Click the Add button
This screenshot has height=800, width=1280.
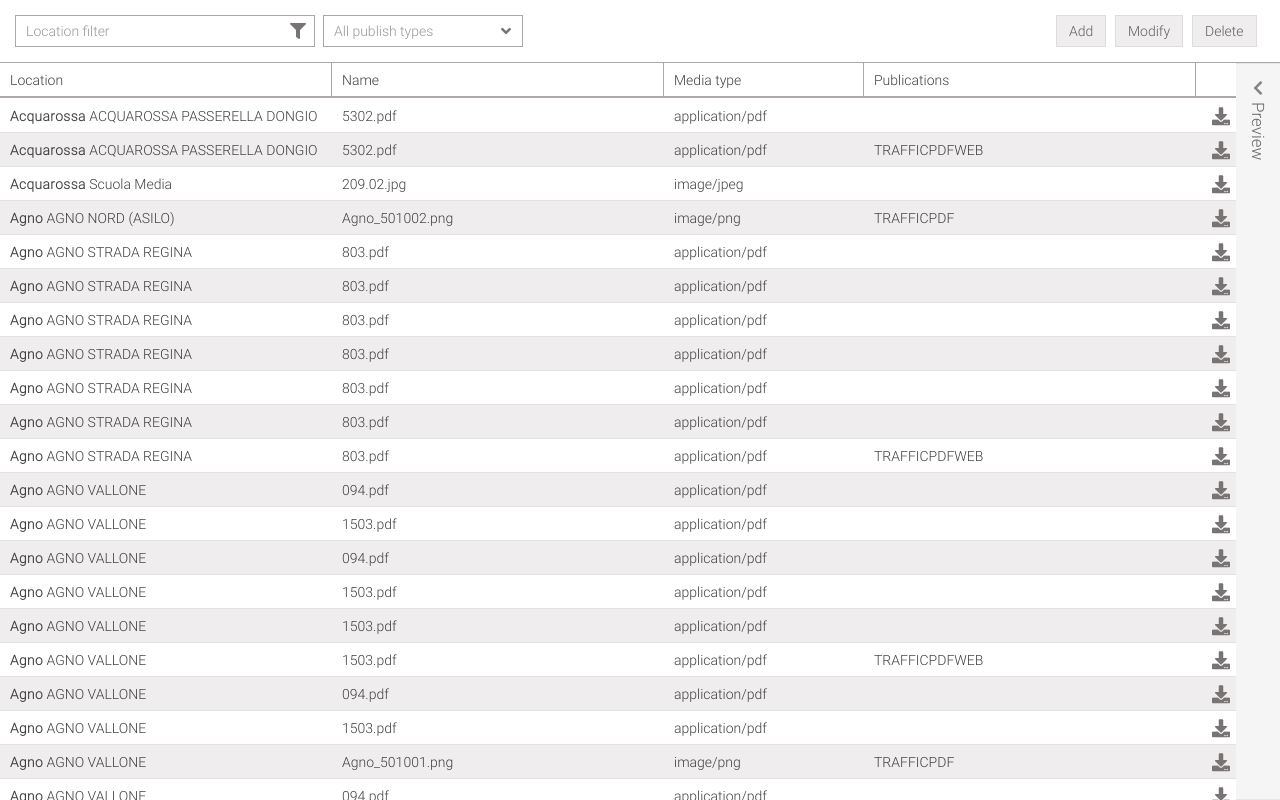point(1080,31)
